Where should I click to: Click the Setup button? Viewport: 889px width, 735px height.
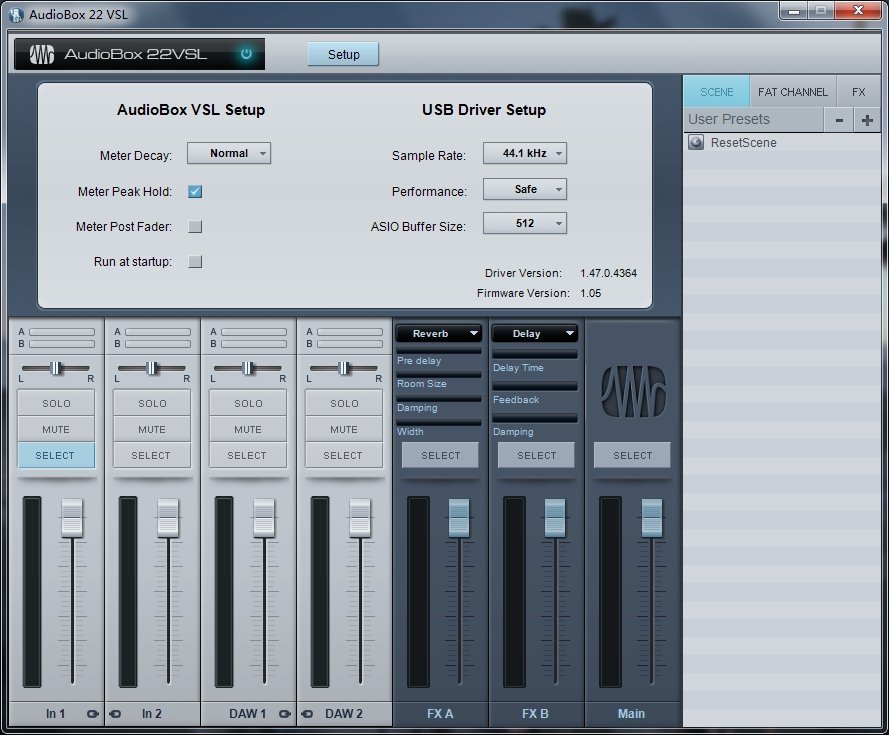point(344,54)
